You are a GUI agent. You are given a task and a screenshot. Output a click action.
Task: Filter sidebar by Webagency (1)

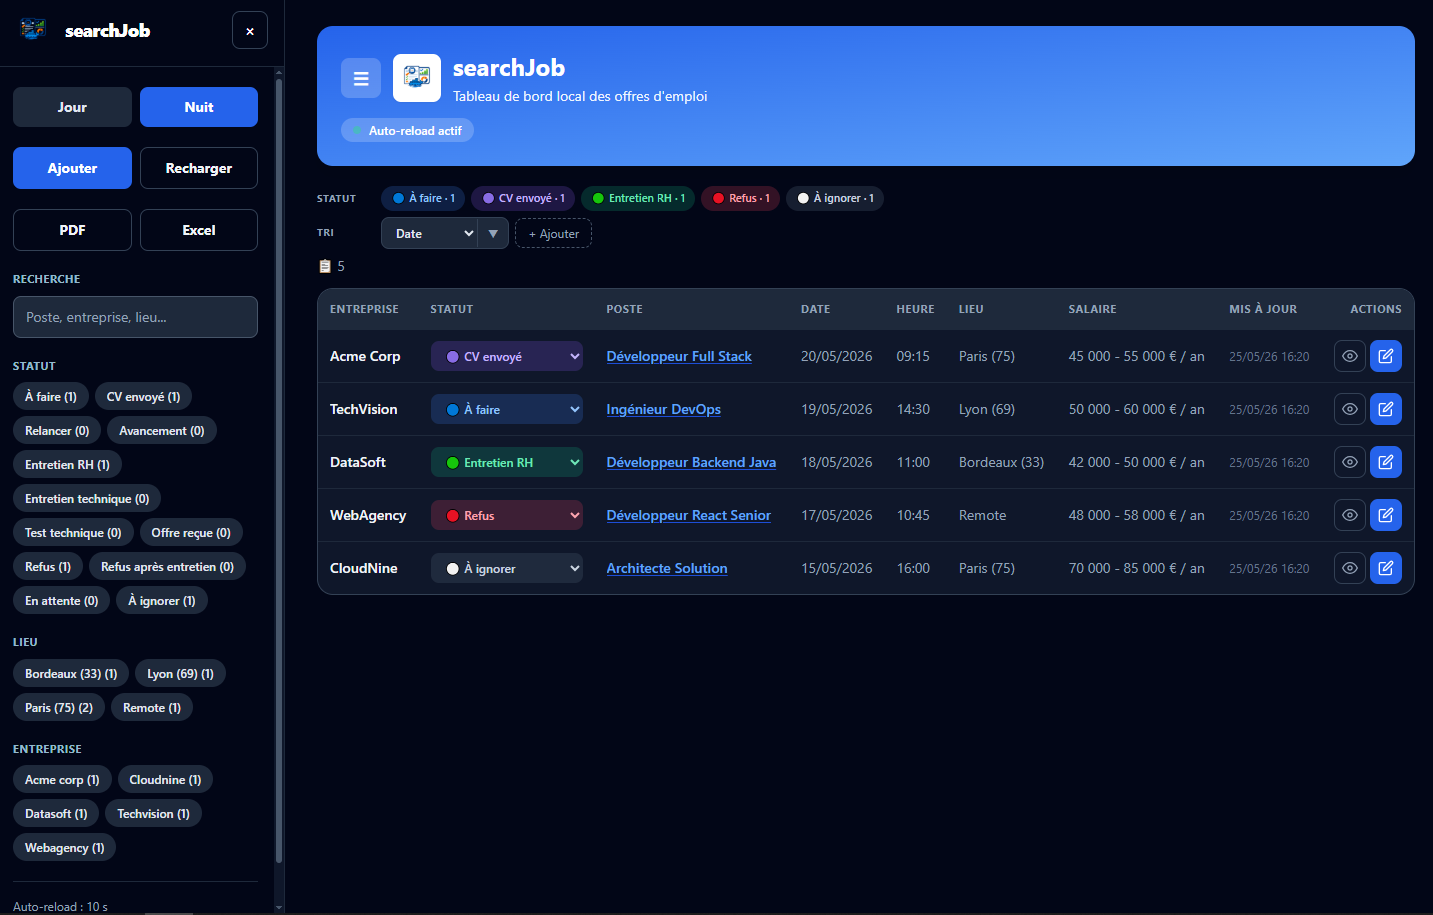tap(64, 848)
